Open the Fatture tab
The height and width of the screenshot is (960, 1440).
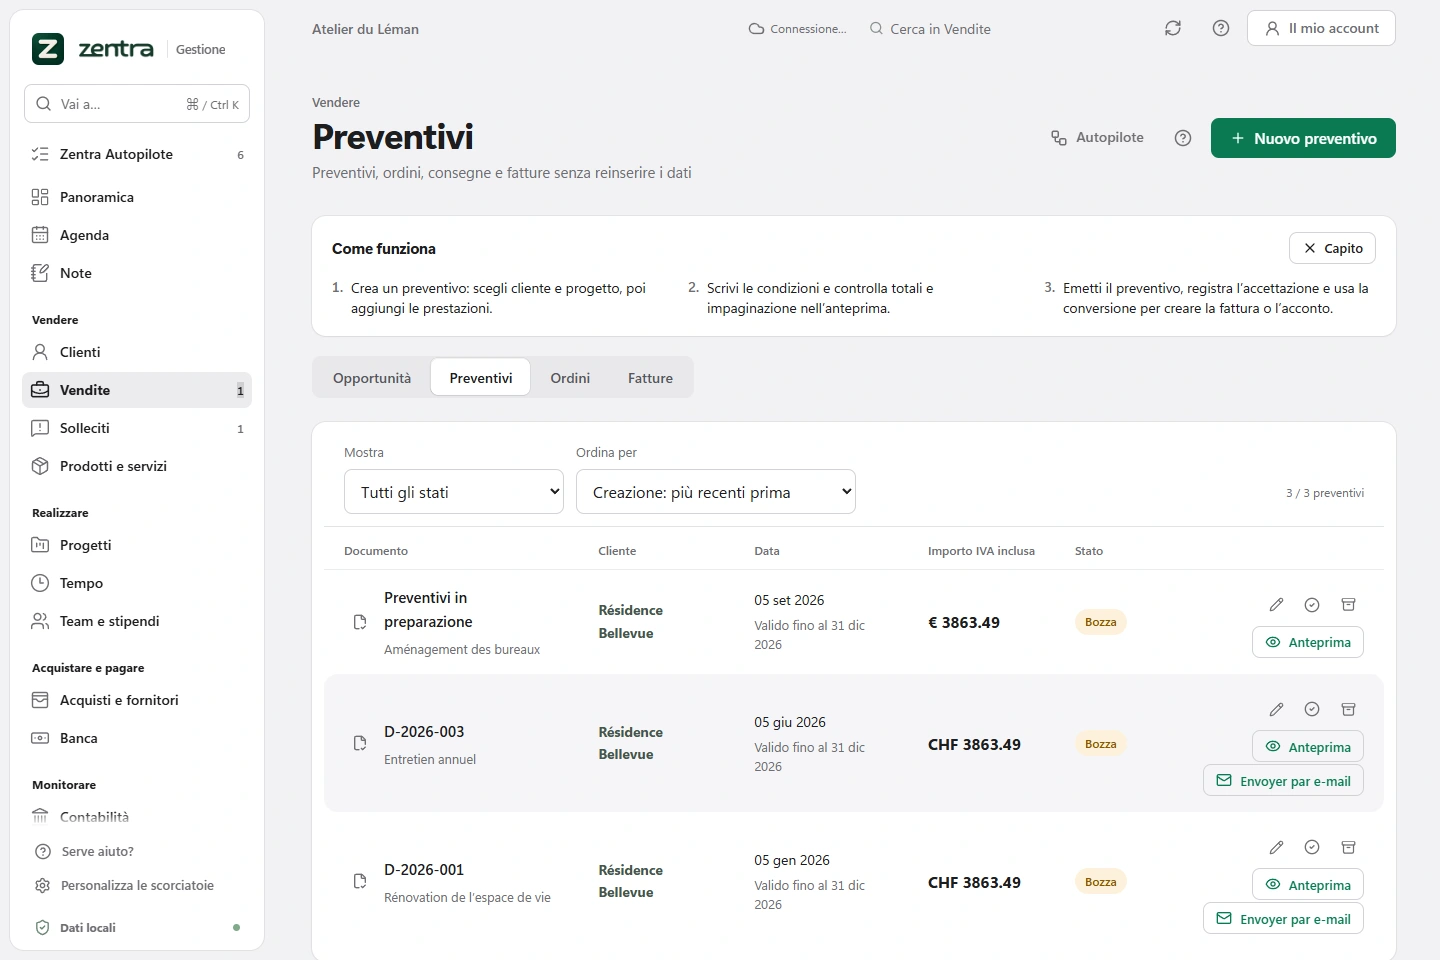(x=650, y=378)
